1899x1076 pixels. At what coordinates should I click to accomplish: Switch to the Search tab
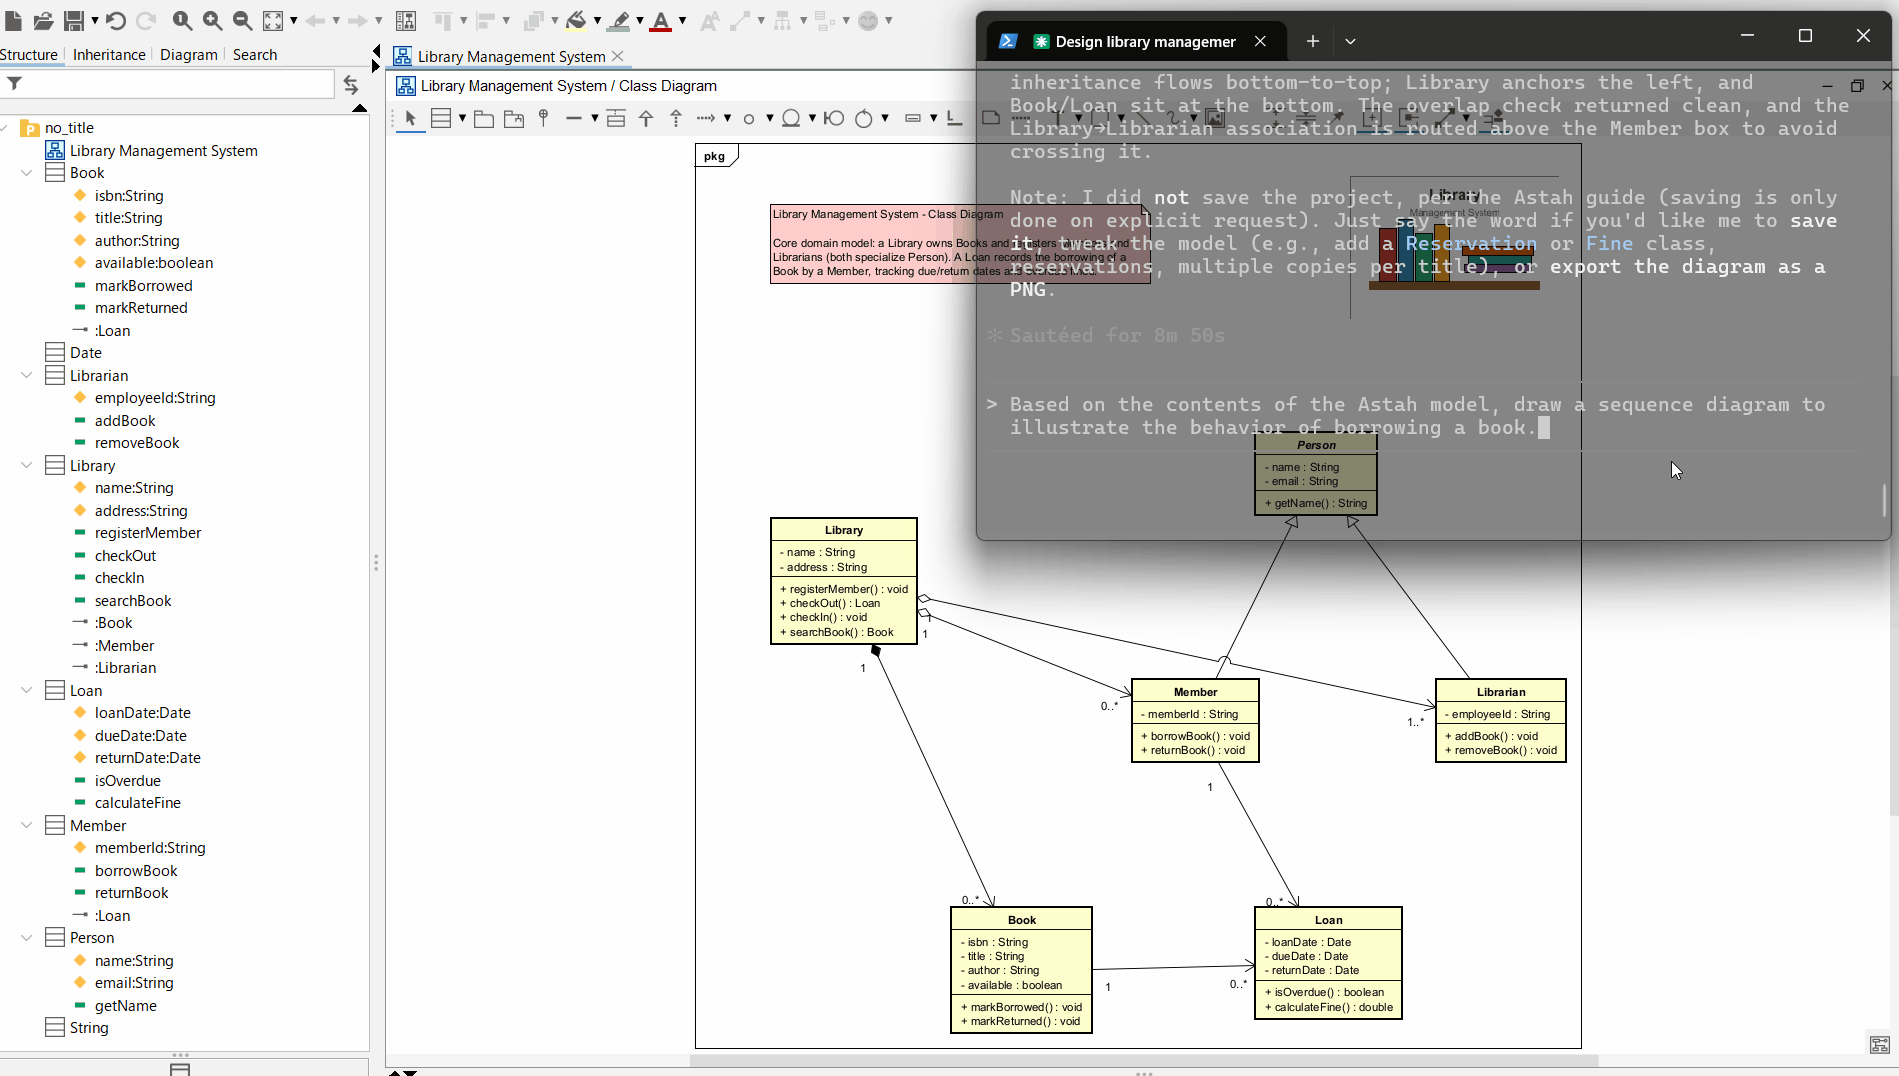[255, 55]
